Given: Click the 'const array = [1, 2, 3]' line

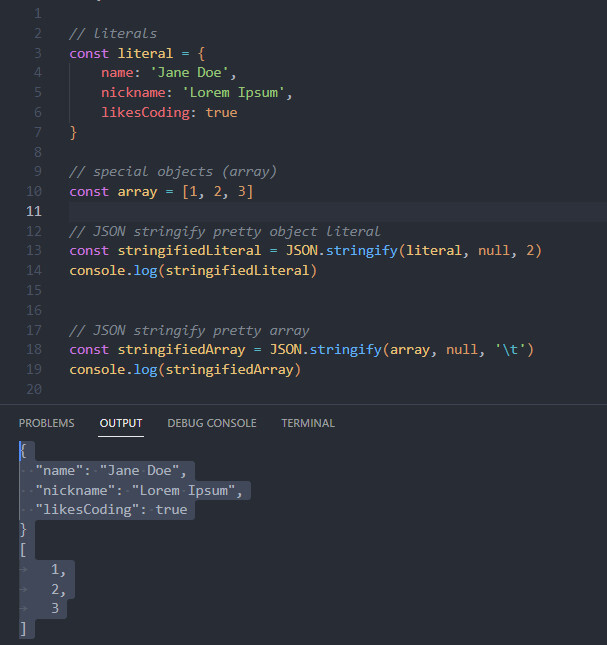Looking at the screenshot, I should pos(161,192).
